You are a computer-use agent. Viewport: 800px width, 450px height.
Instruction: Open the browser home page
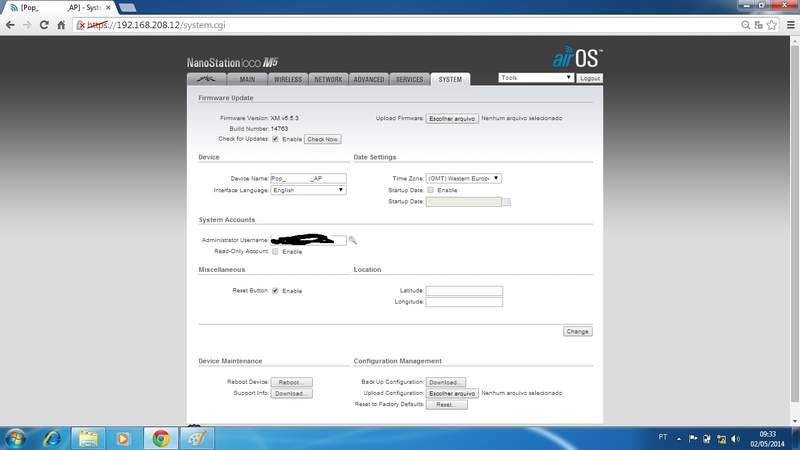61,24
